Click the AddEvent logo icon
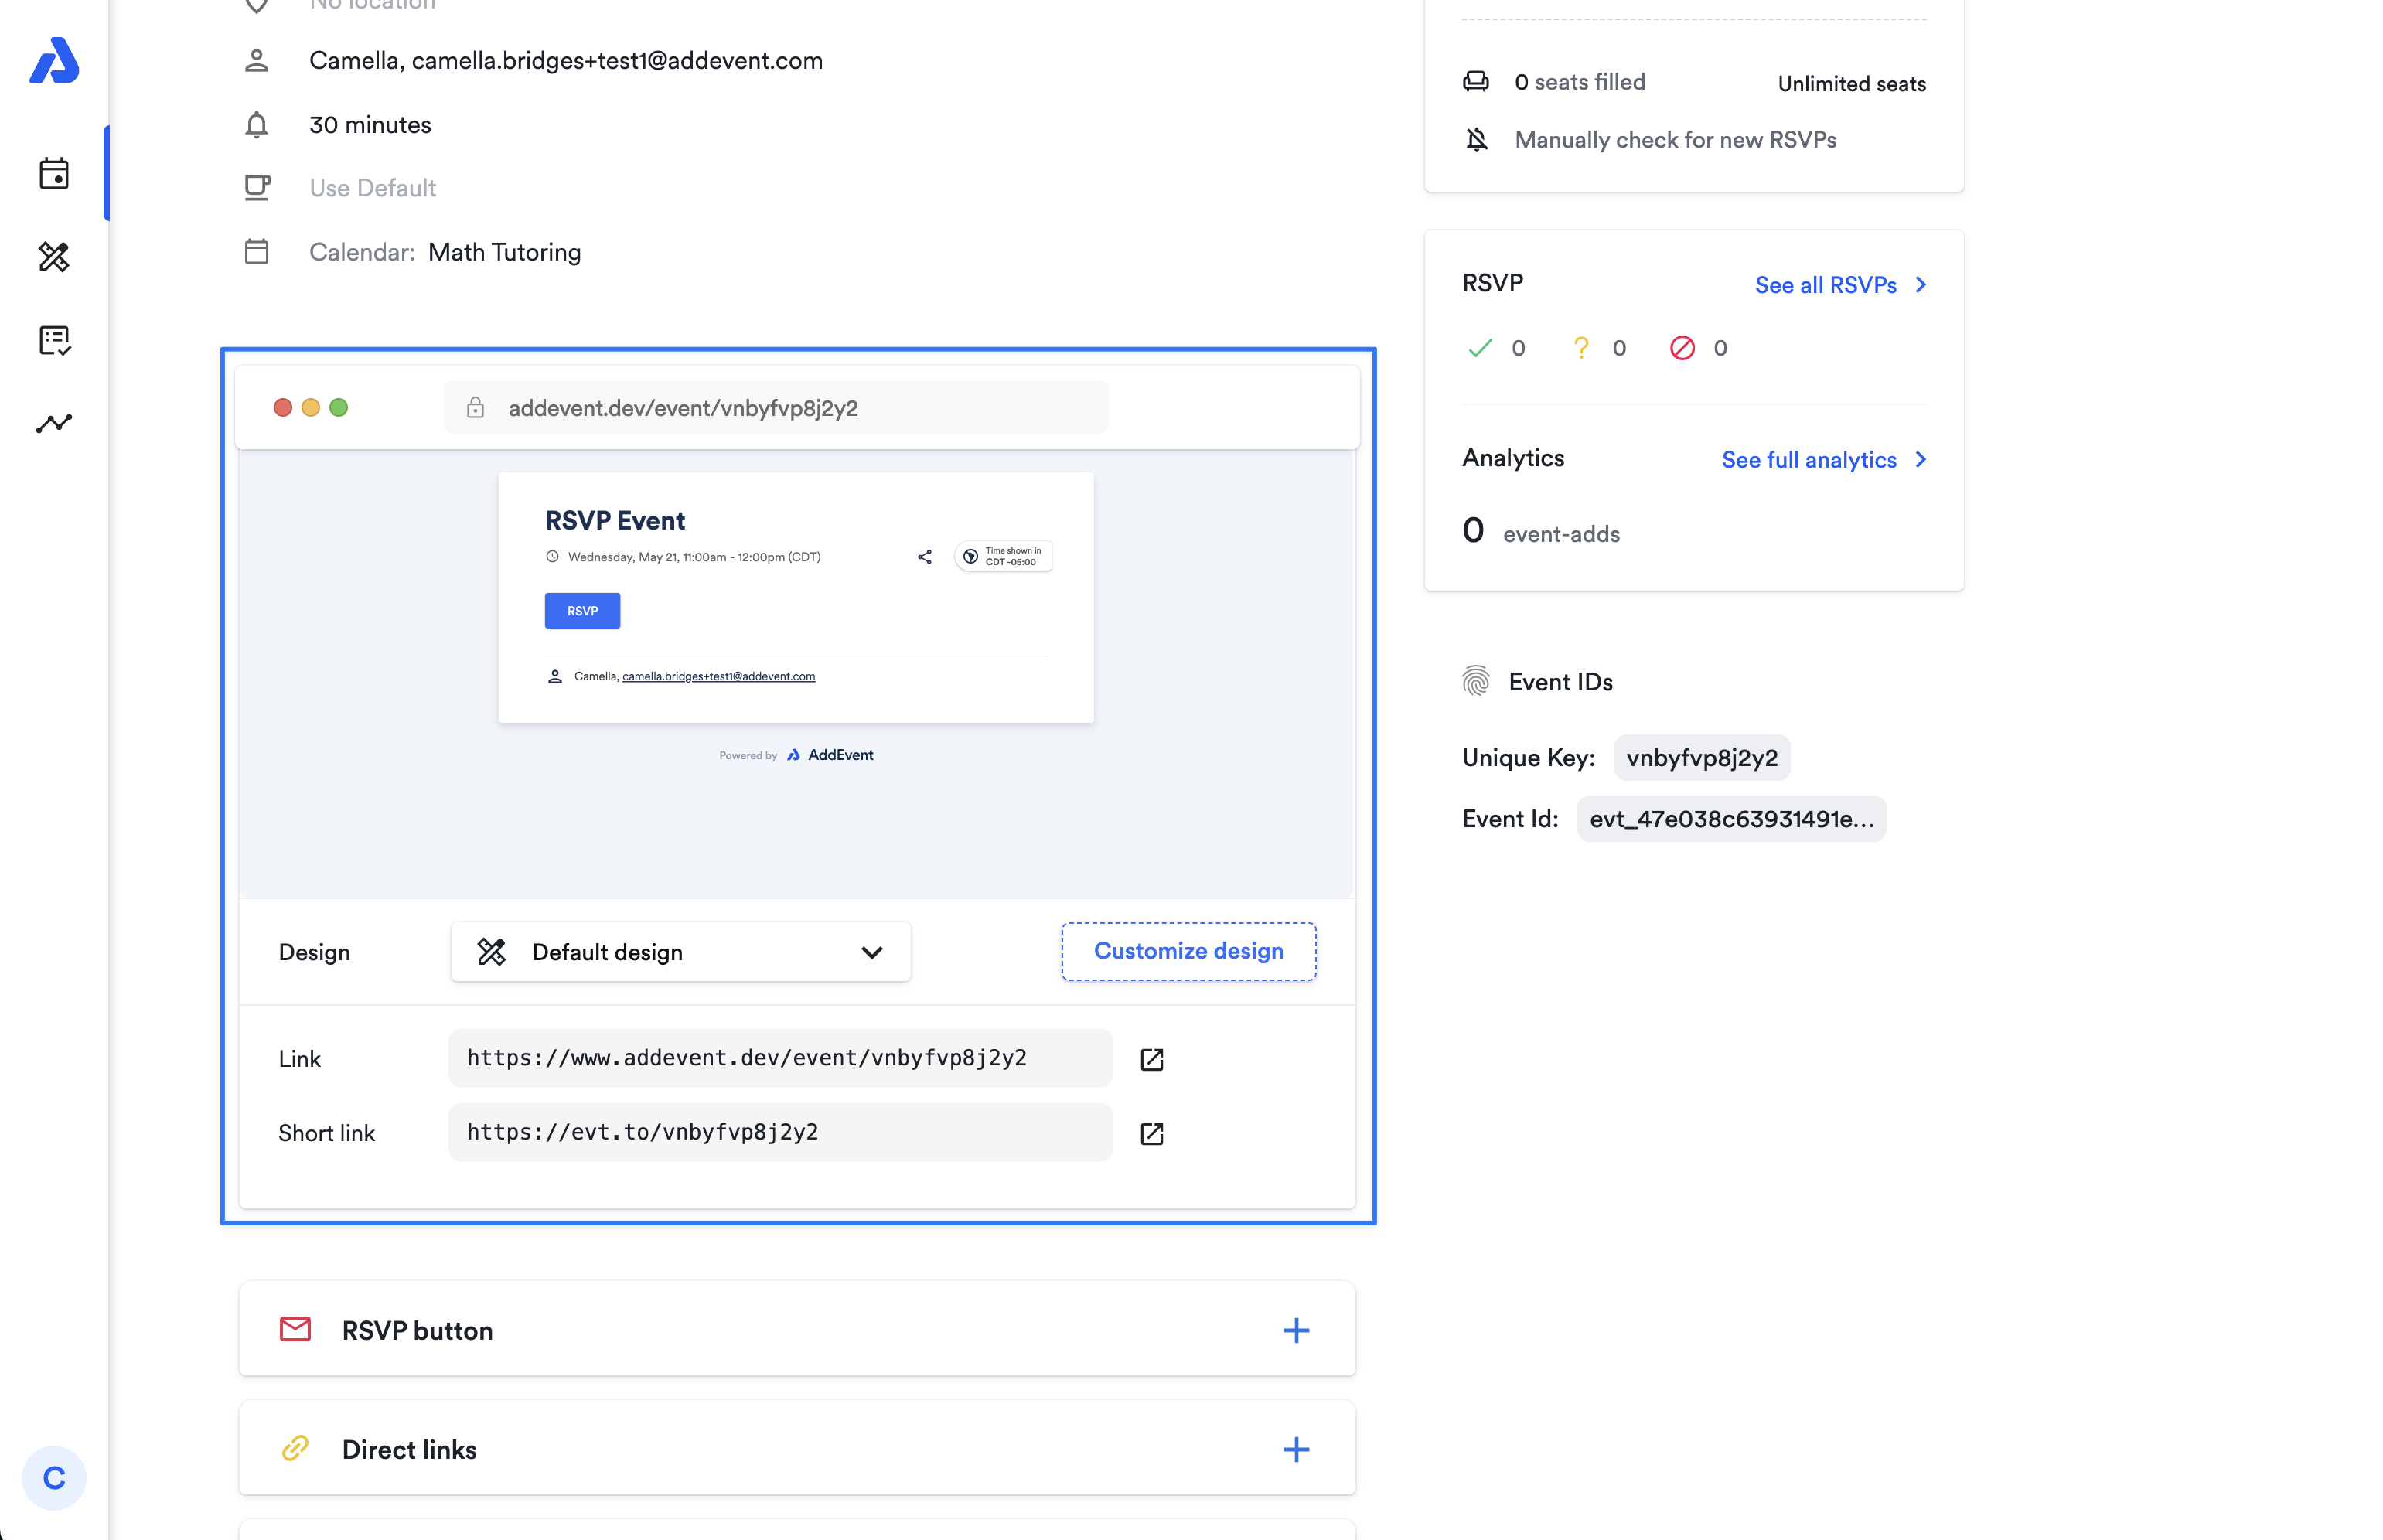This screenshot has height=1540, width=2383. tap(54, 62)
